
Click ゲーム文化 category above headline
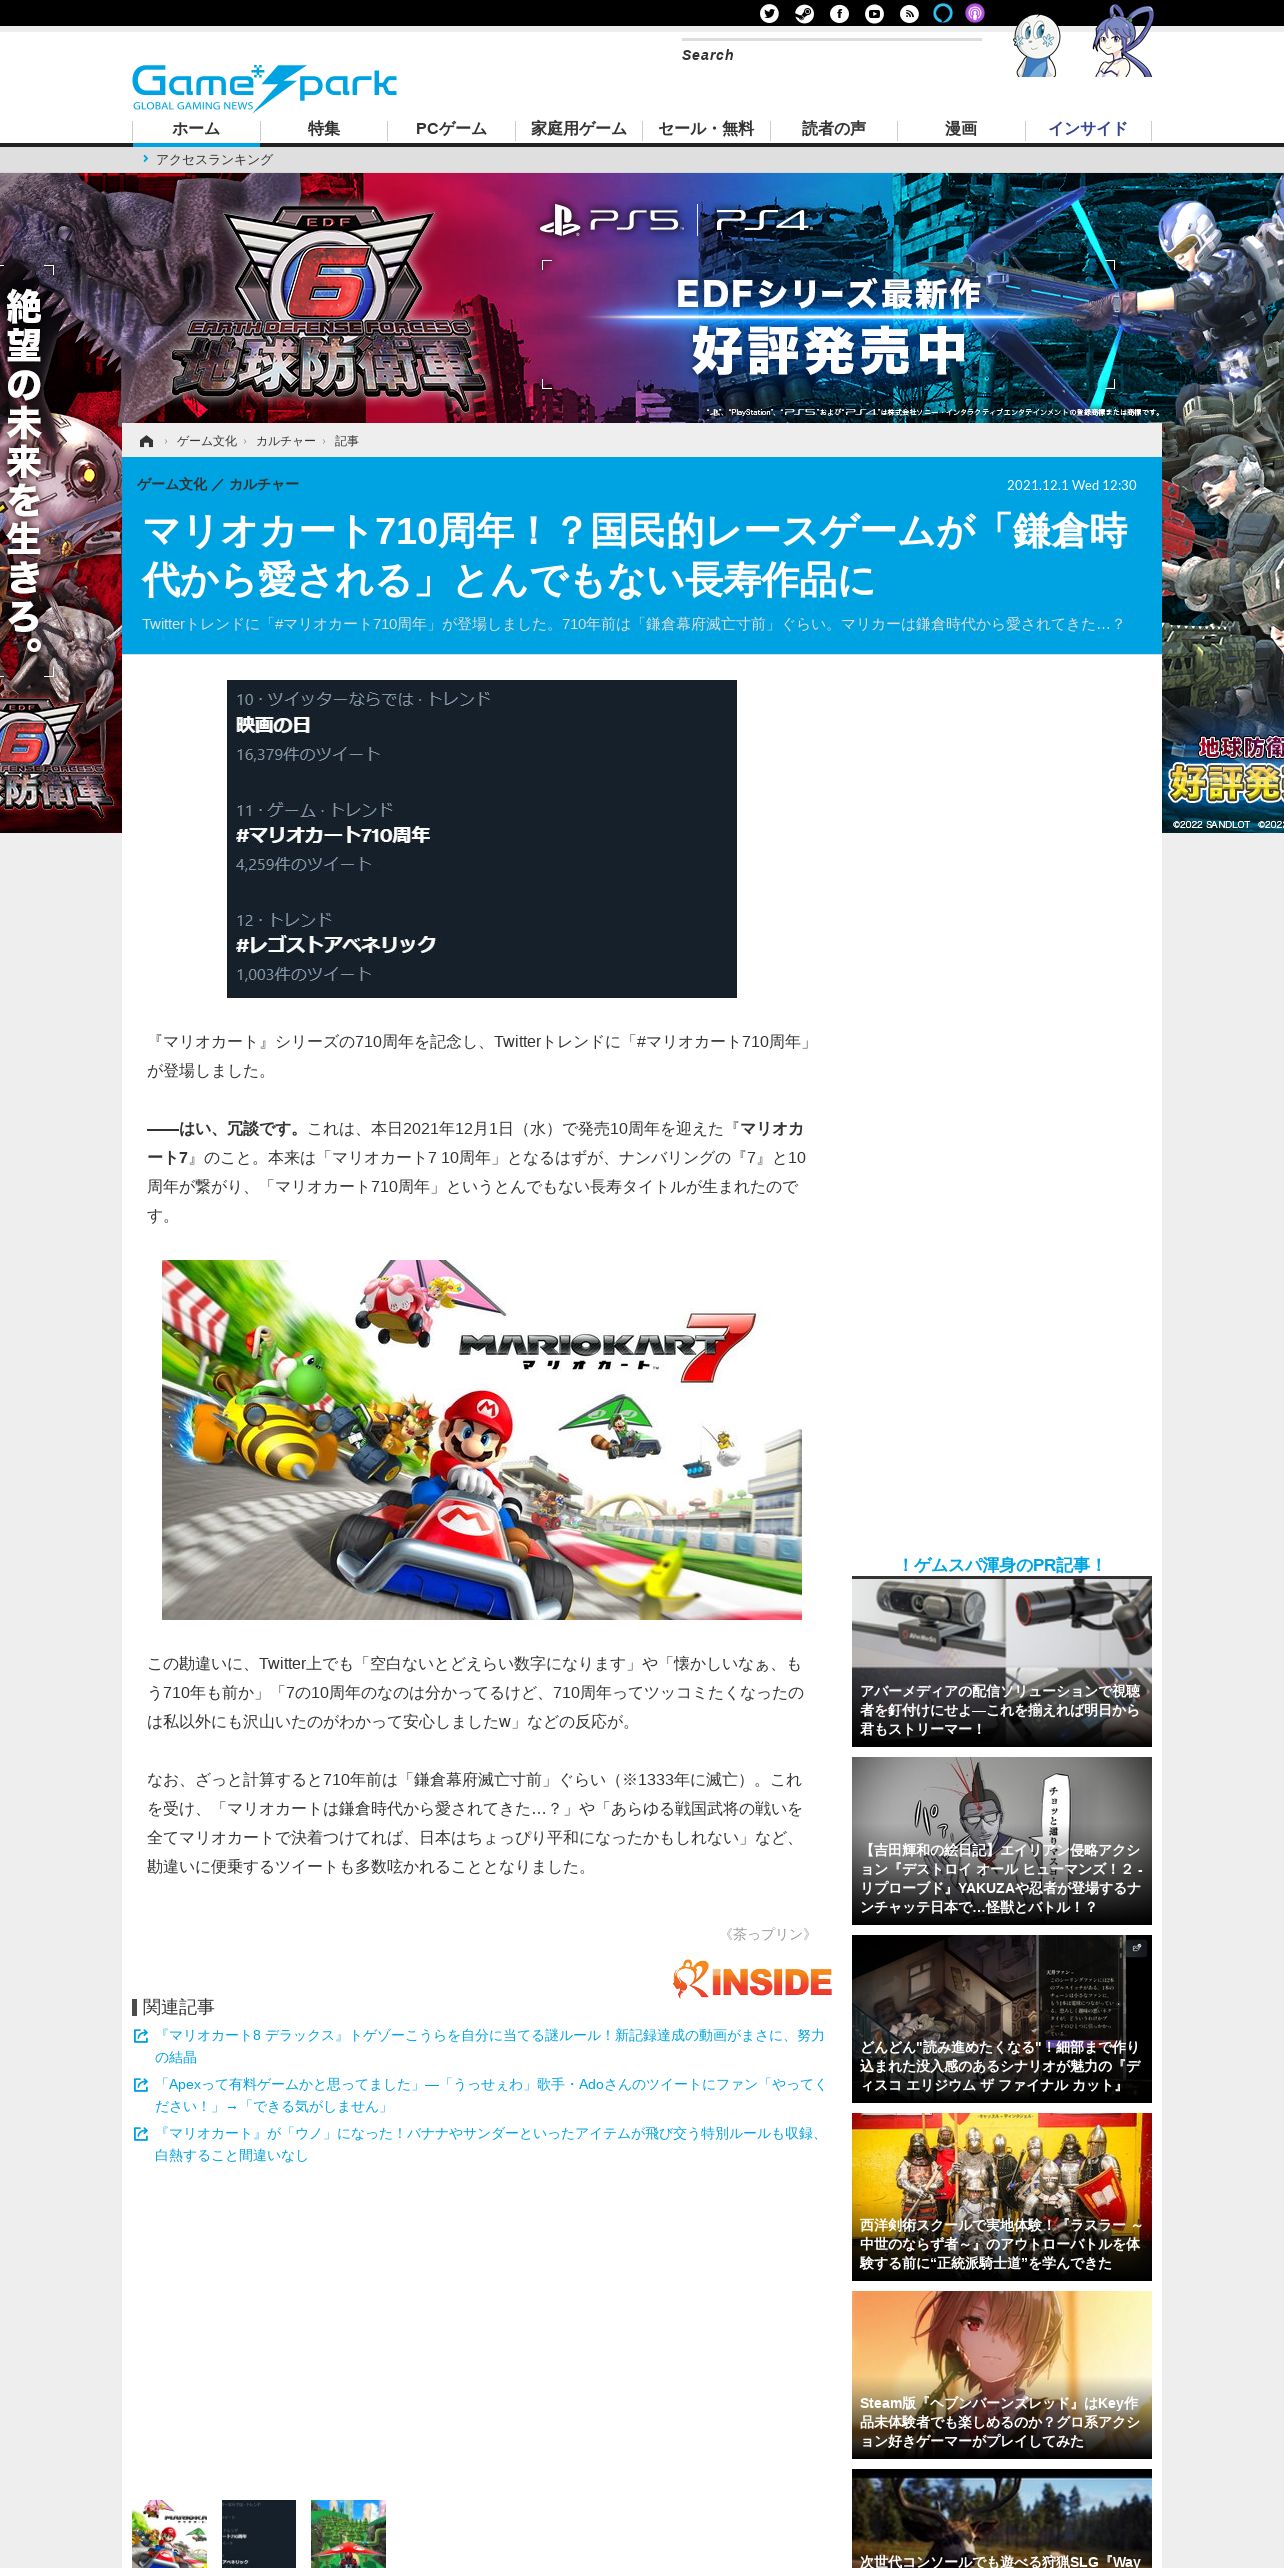pos(172,484)
